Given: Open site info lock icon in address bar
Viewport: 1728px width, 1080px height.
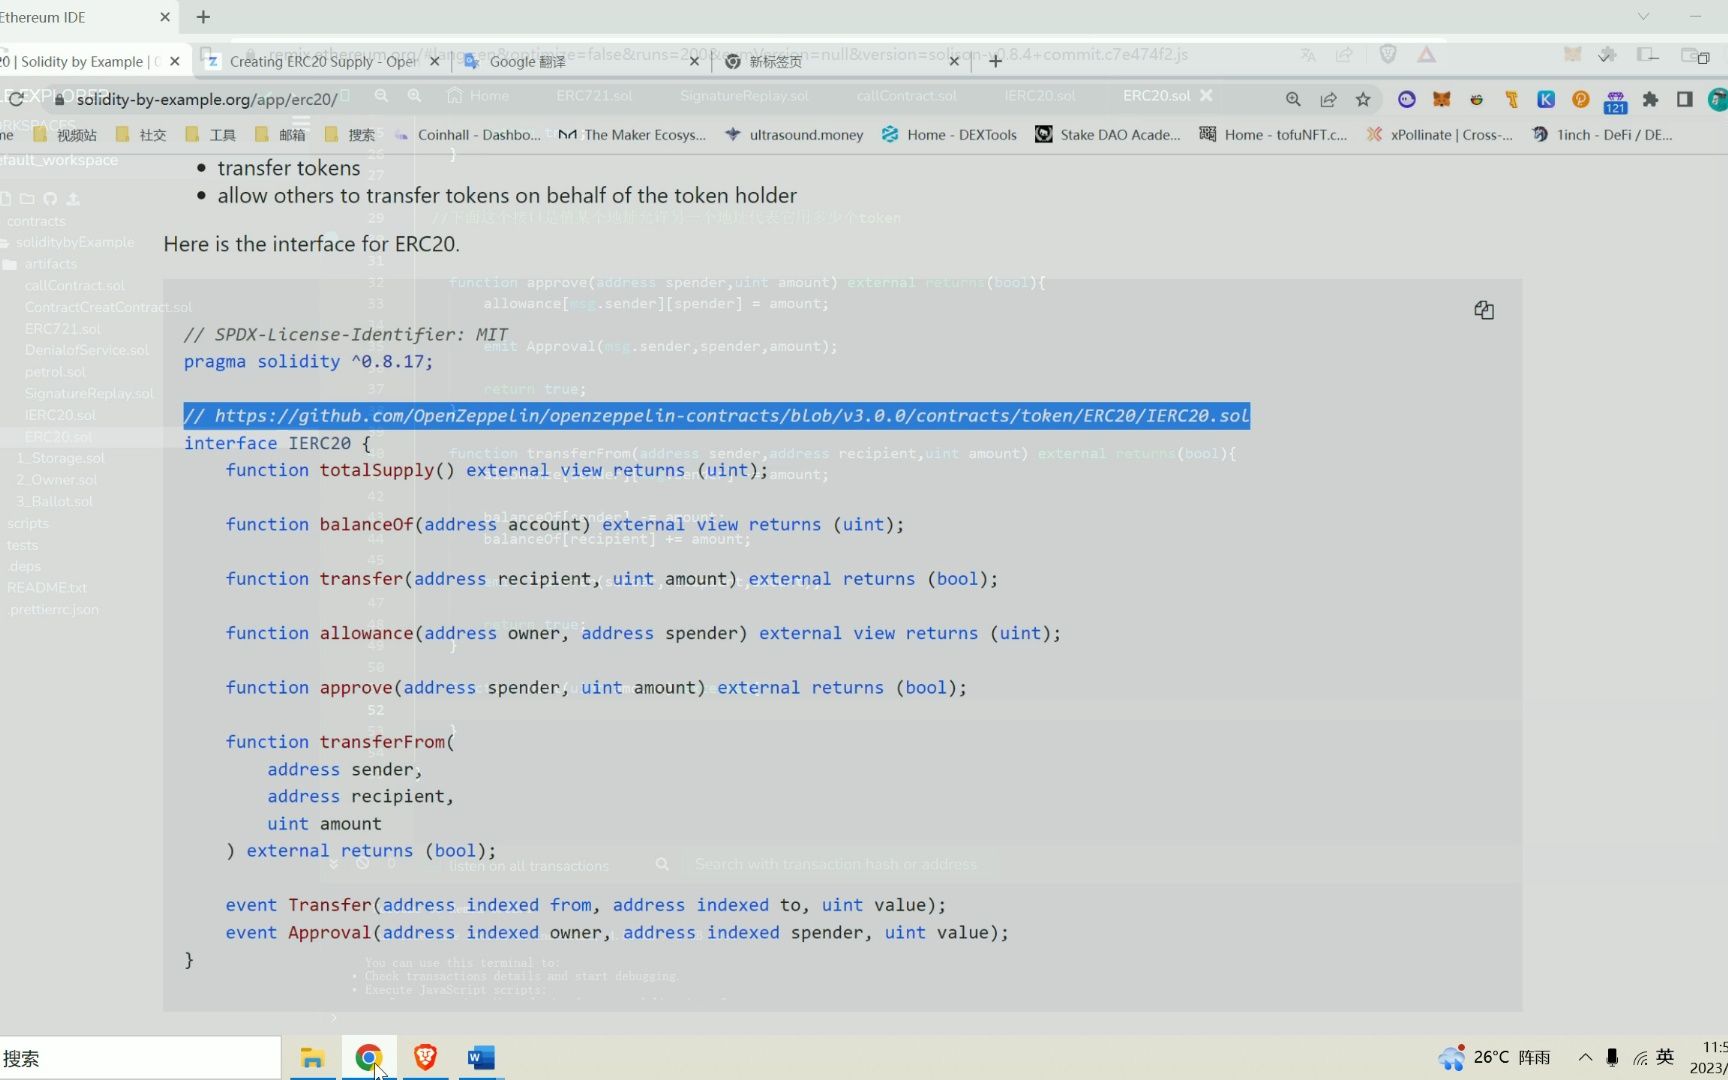Looking at the screenshot, I should tap(59, 99).
